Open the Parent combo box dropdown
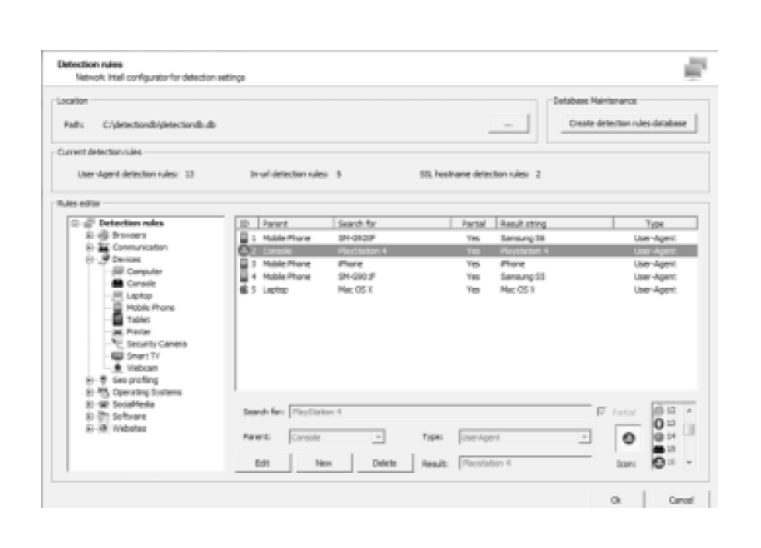 (x=378, y=437)
